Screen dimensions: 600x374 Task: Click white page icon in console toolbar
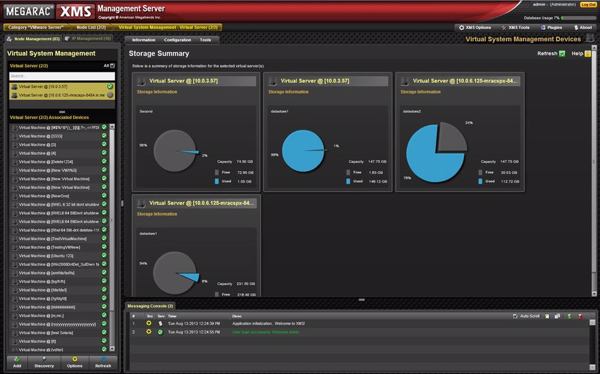pos(547,316)
